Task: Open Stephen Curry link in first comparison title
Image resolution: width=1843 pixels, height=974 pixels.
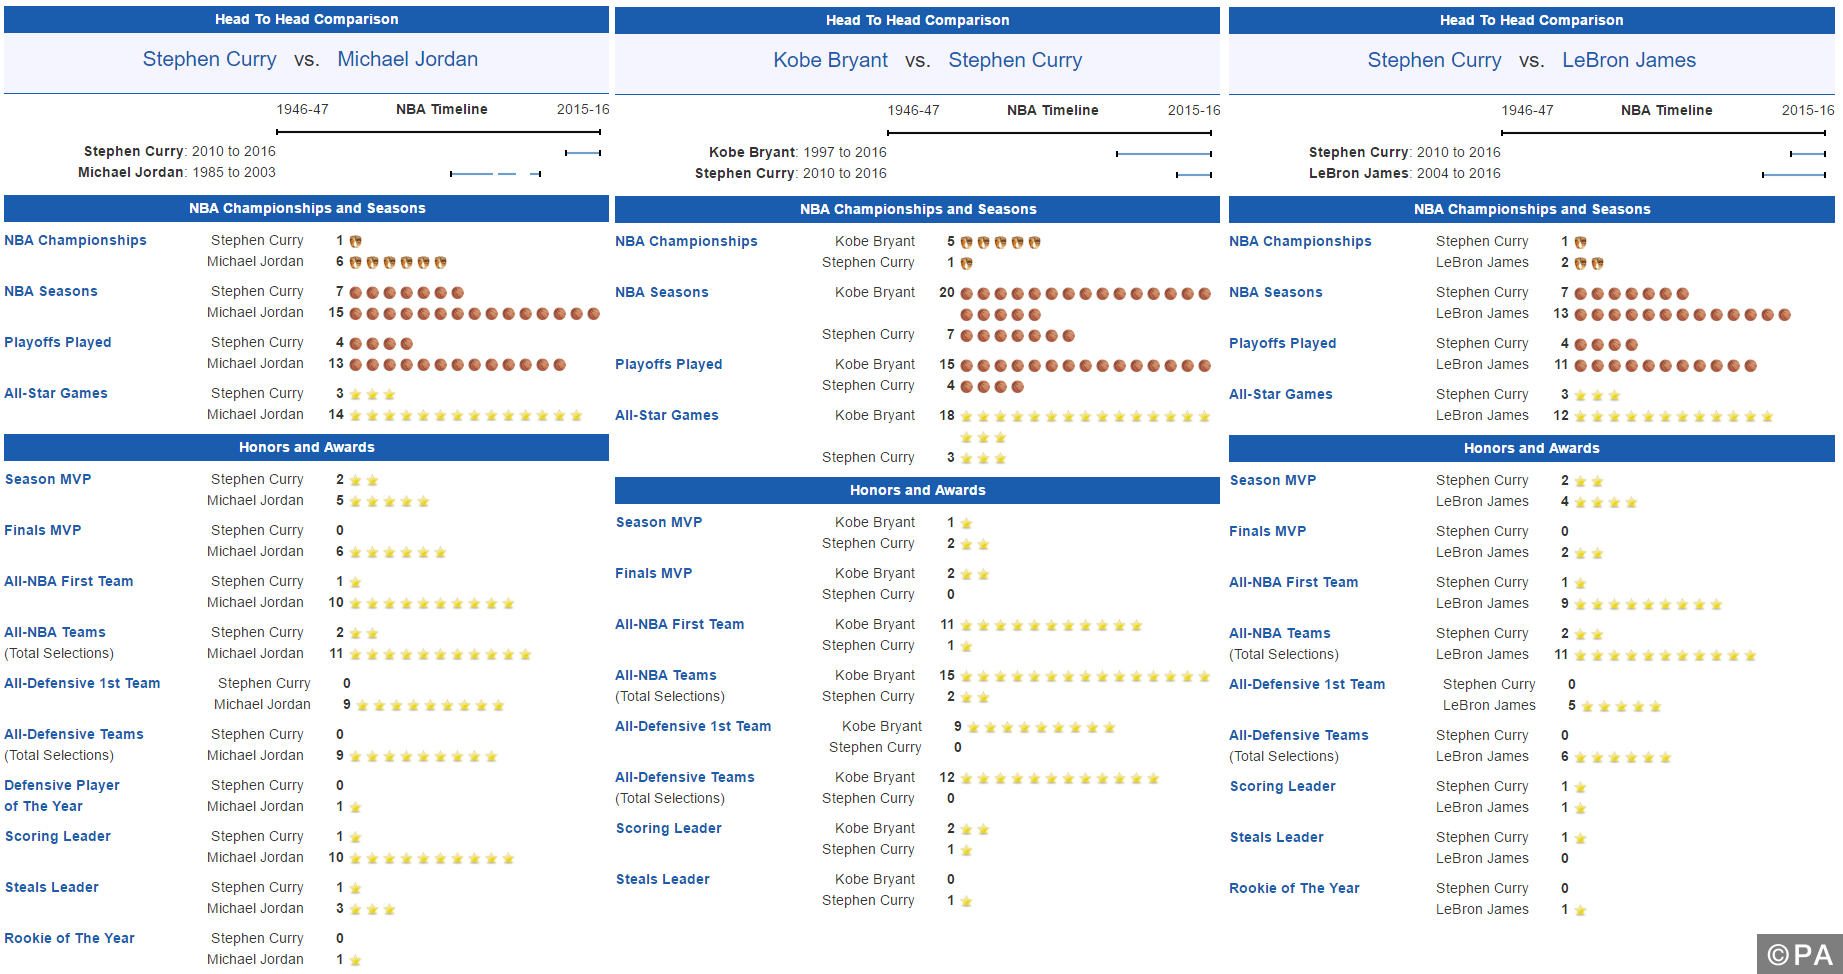Action: tap(209, 59)
